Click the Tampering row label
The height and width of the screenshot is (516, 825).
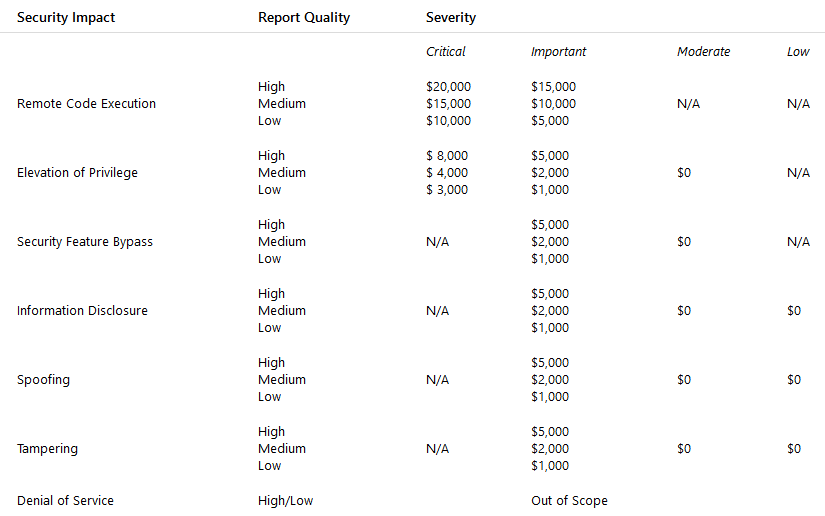tap(47, 449)
